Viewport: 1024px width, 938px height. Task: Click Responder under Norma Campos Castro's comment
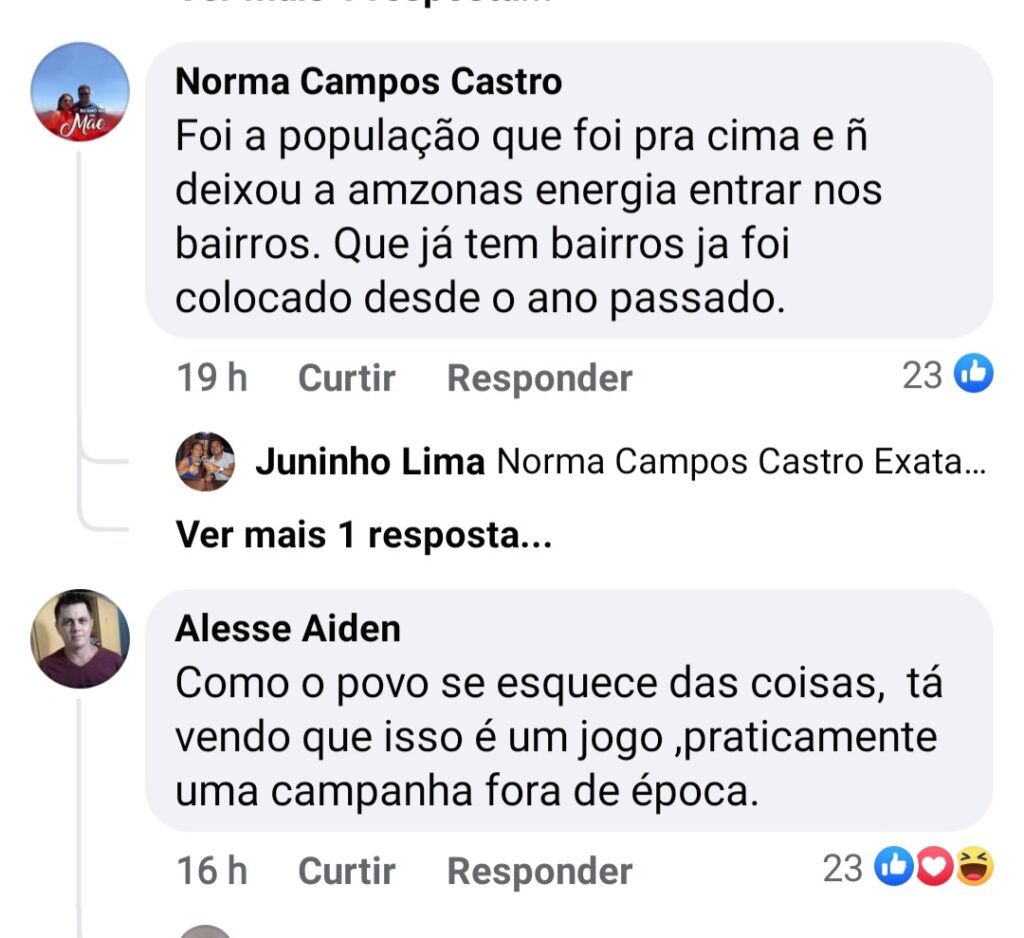[x=539, y=378]
